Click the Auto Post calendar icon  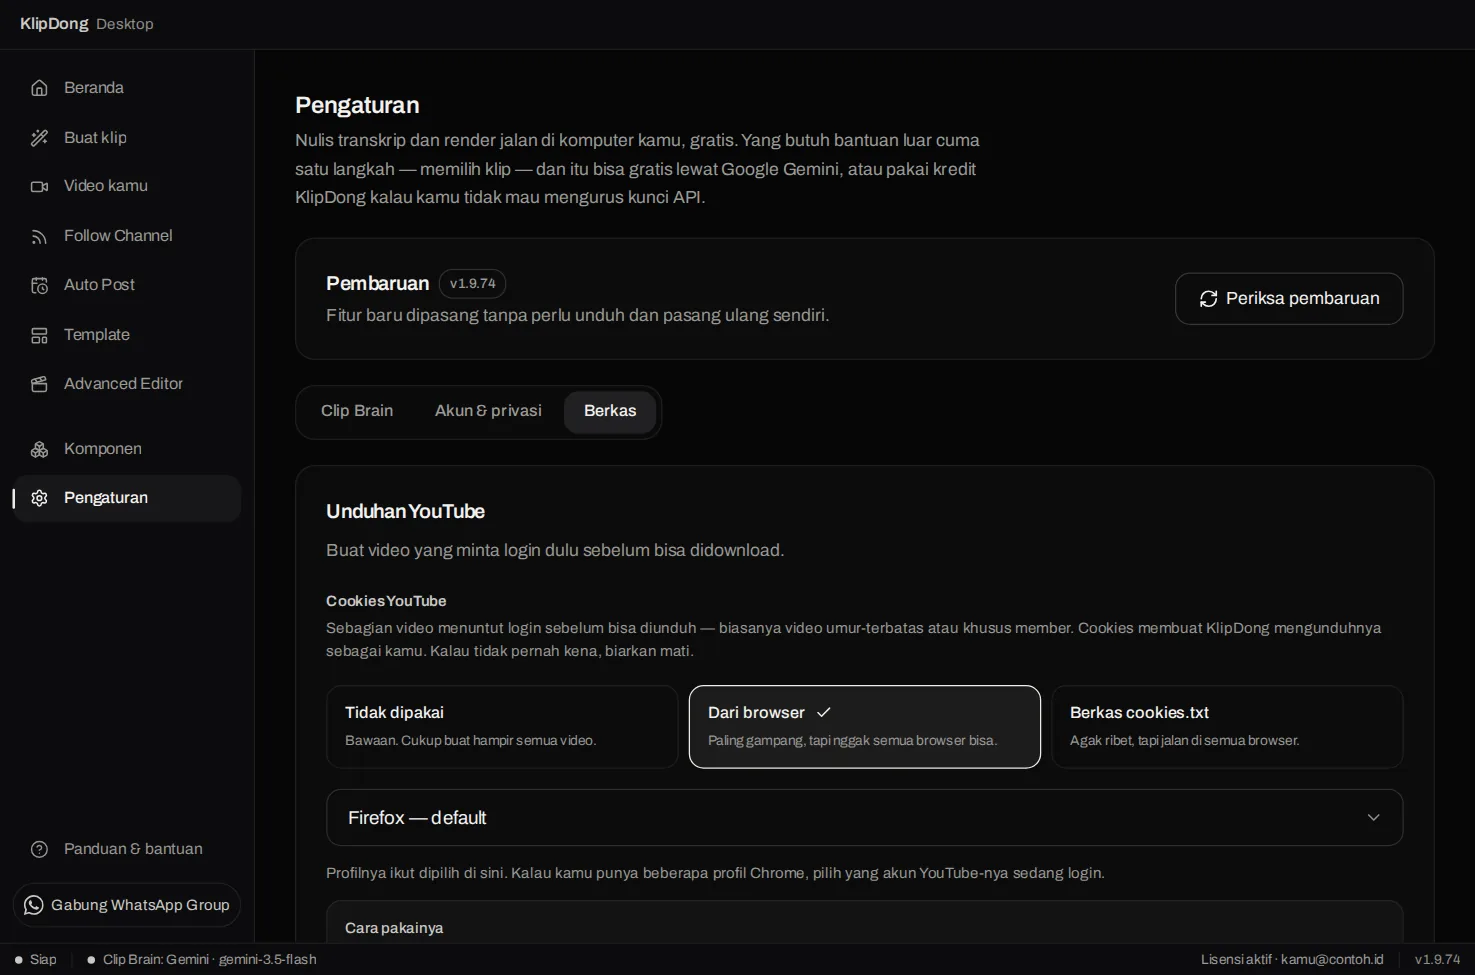39,285
